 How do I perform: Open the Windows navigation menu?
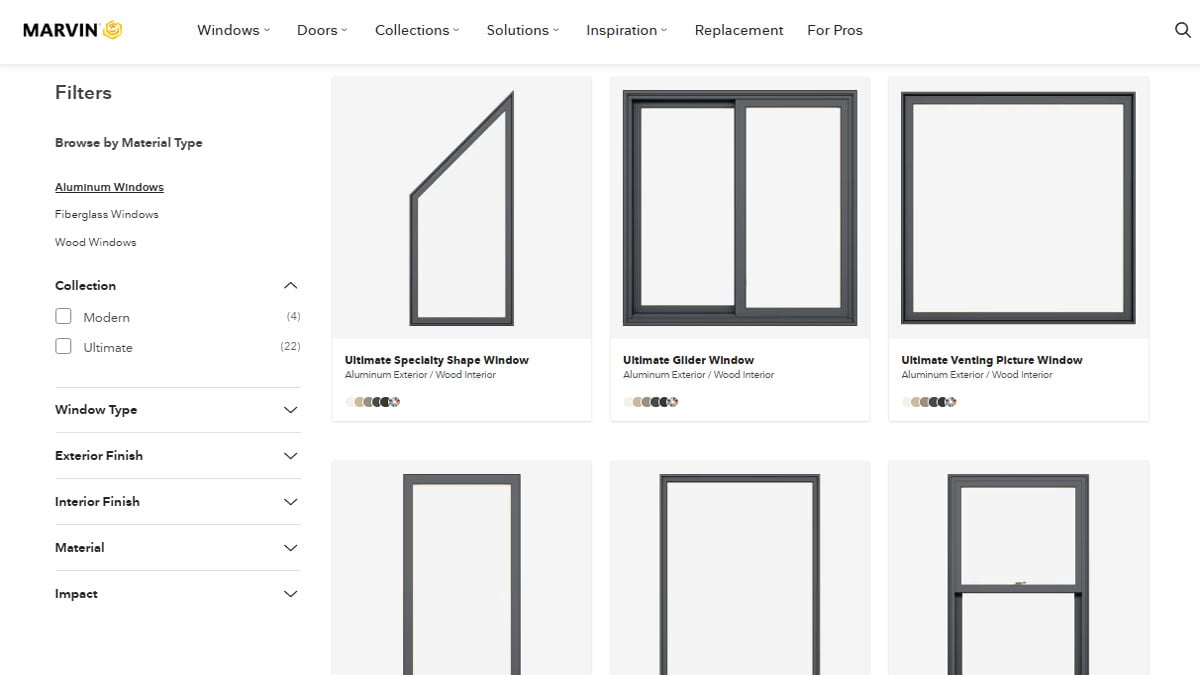tap(233, 30)
